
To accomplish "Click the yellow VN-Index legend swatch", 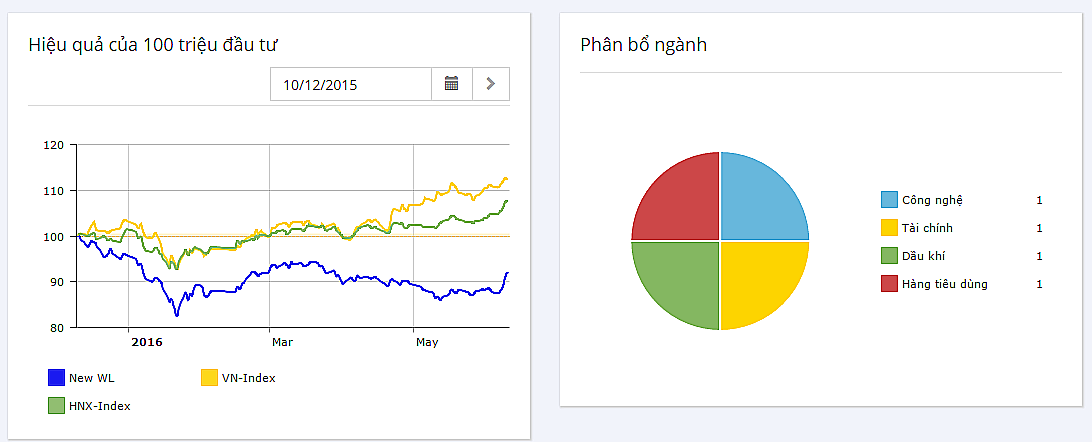I will tap(209, 378).
